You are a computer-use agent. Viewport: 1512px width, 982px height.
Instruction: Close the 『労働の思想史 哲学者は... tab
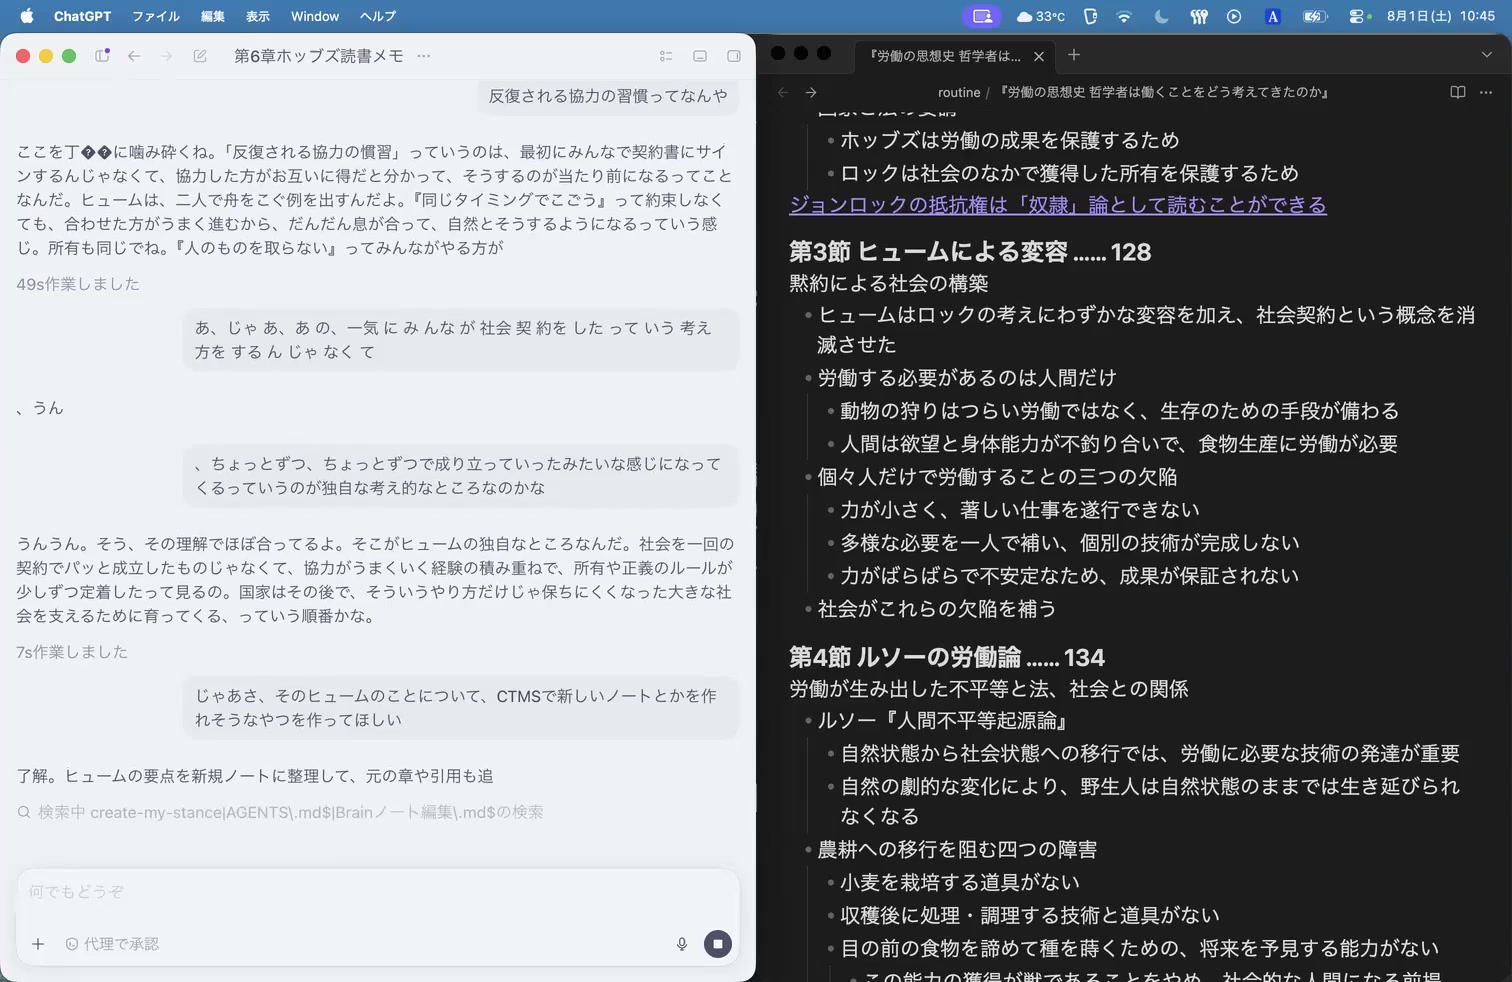coord(1039,56)
